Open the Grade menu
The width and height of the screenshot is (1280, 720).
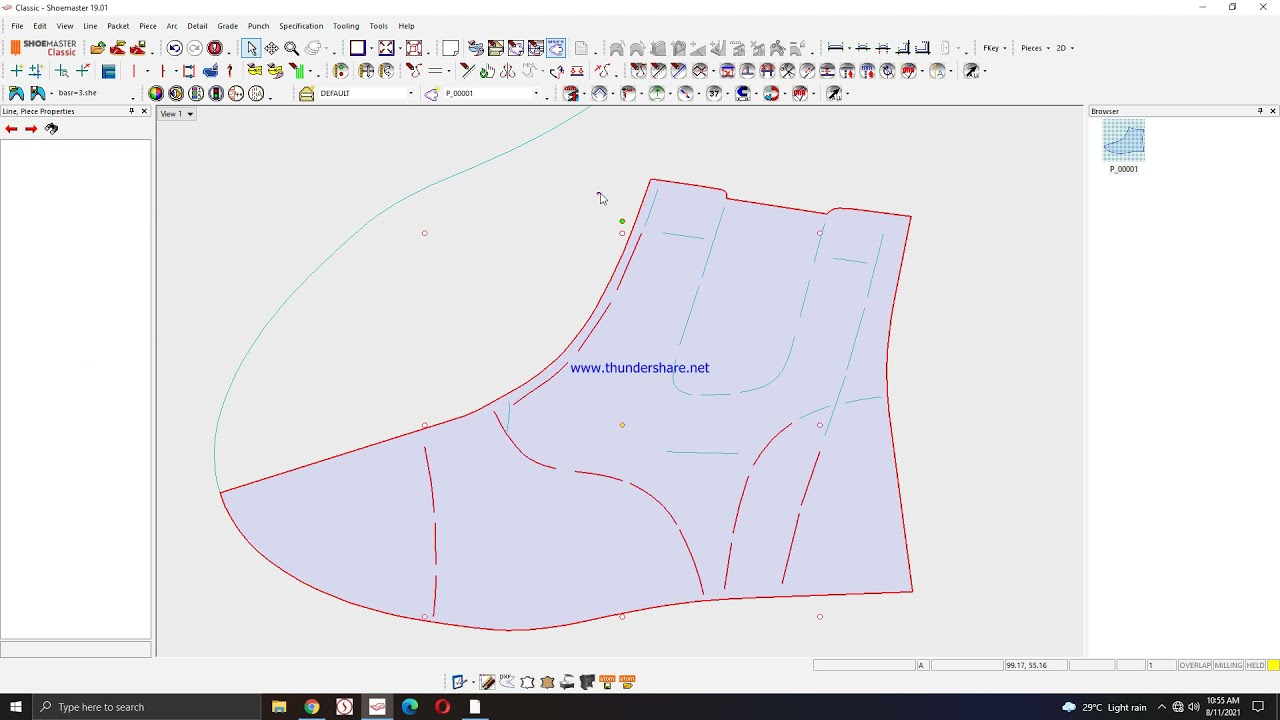pyautogui.click(x=227, y=26)
